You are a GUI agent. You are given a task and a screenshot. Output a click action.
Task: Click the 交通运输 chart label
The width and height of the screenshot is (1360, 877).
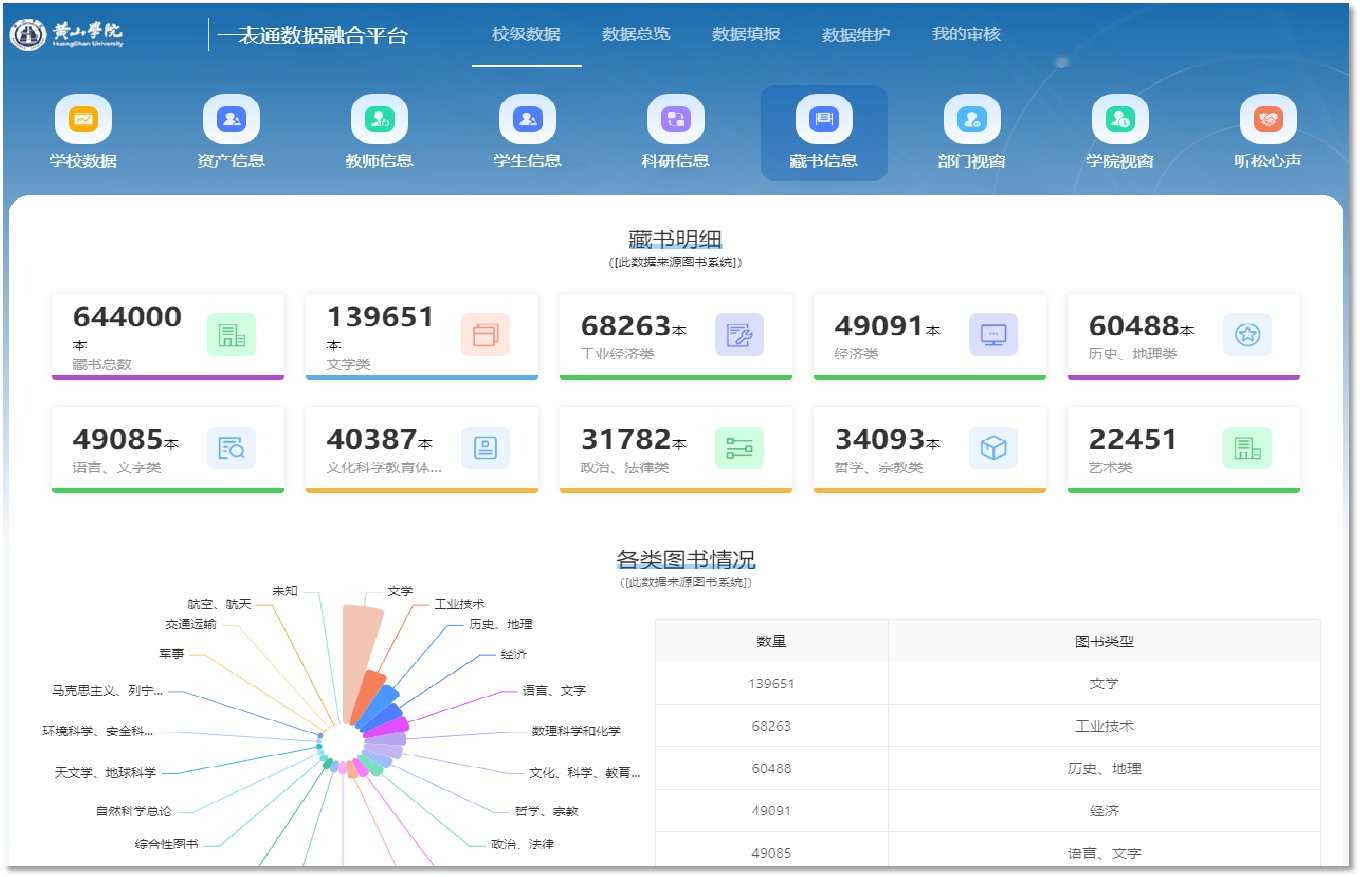tap(190, 624)
